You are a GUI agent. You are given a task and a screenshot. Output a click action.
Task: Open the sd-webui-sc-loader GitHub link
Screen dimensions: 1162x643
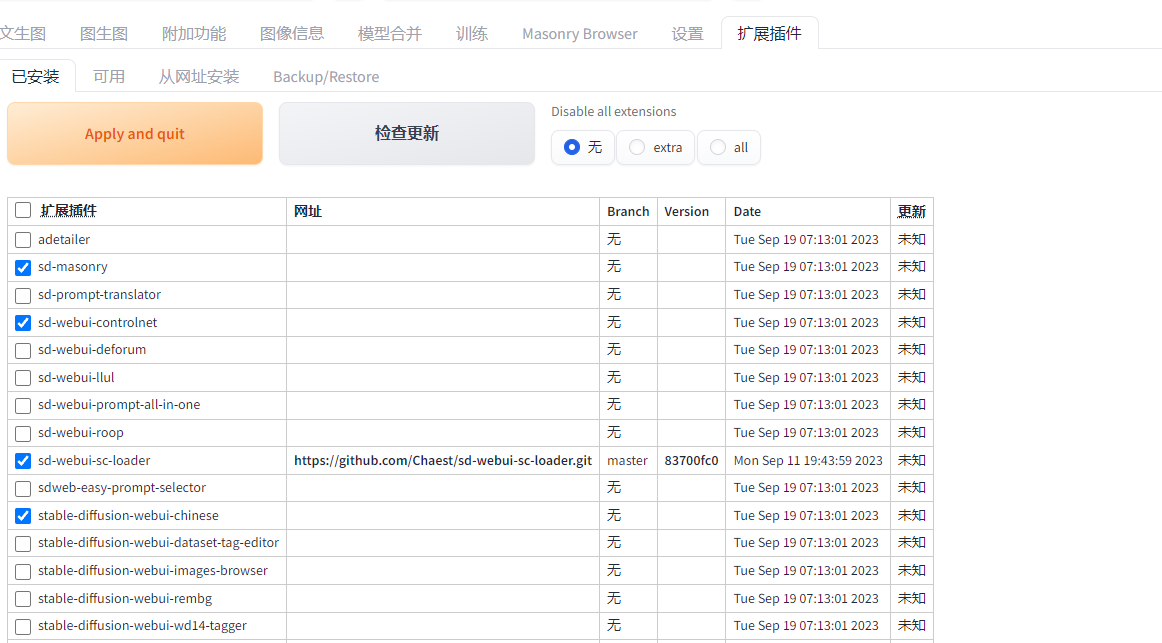pyautogui.click(x=442, y=460)
